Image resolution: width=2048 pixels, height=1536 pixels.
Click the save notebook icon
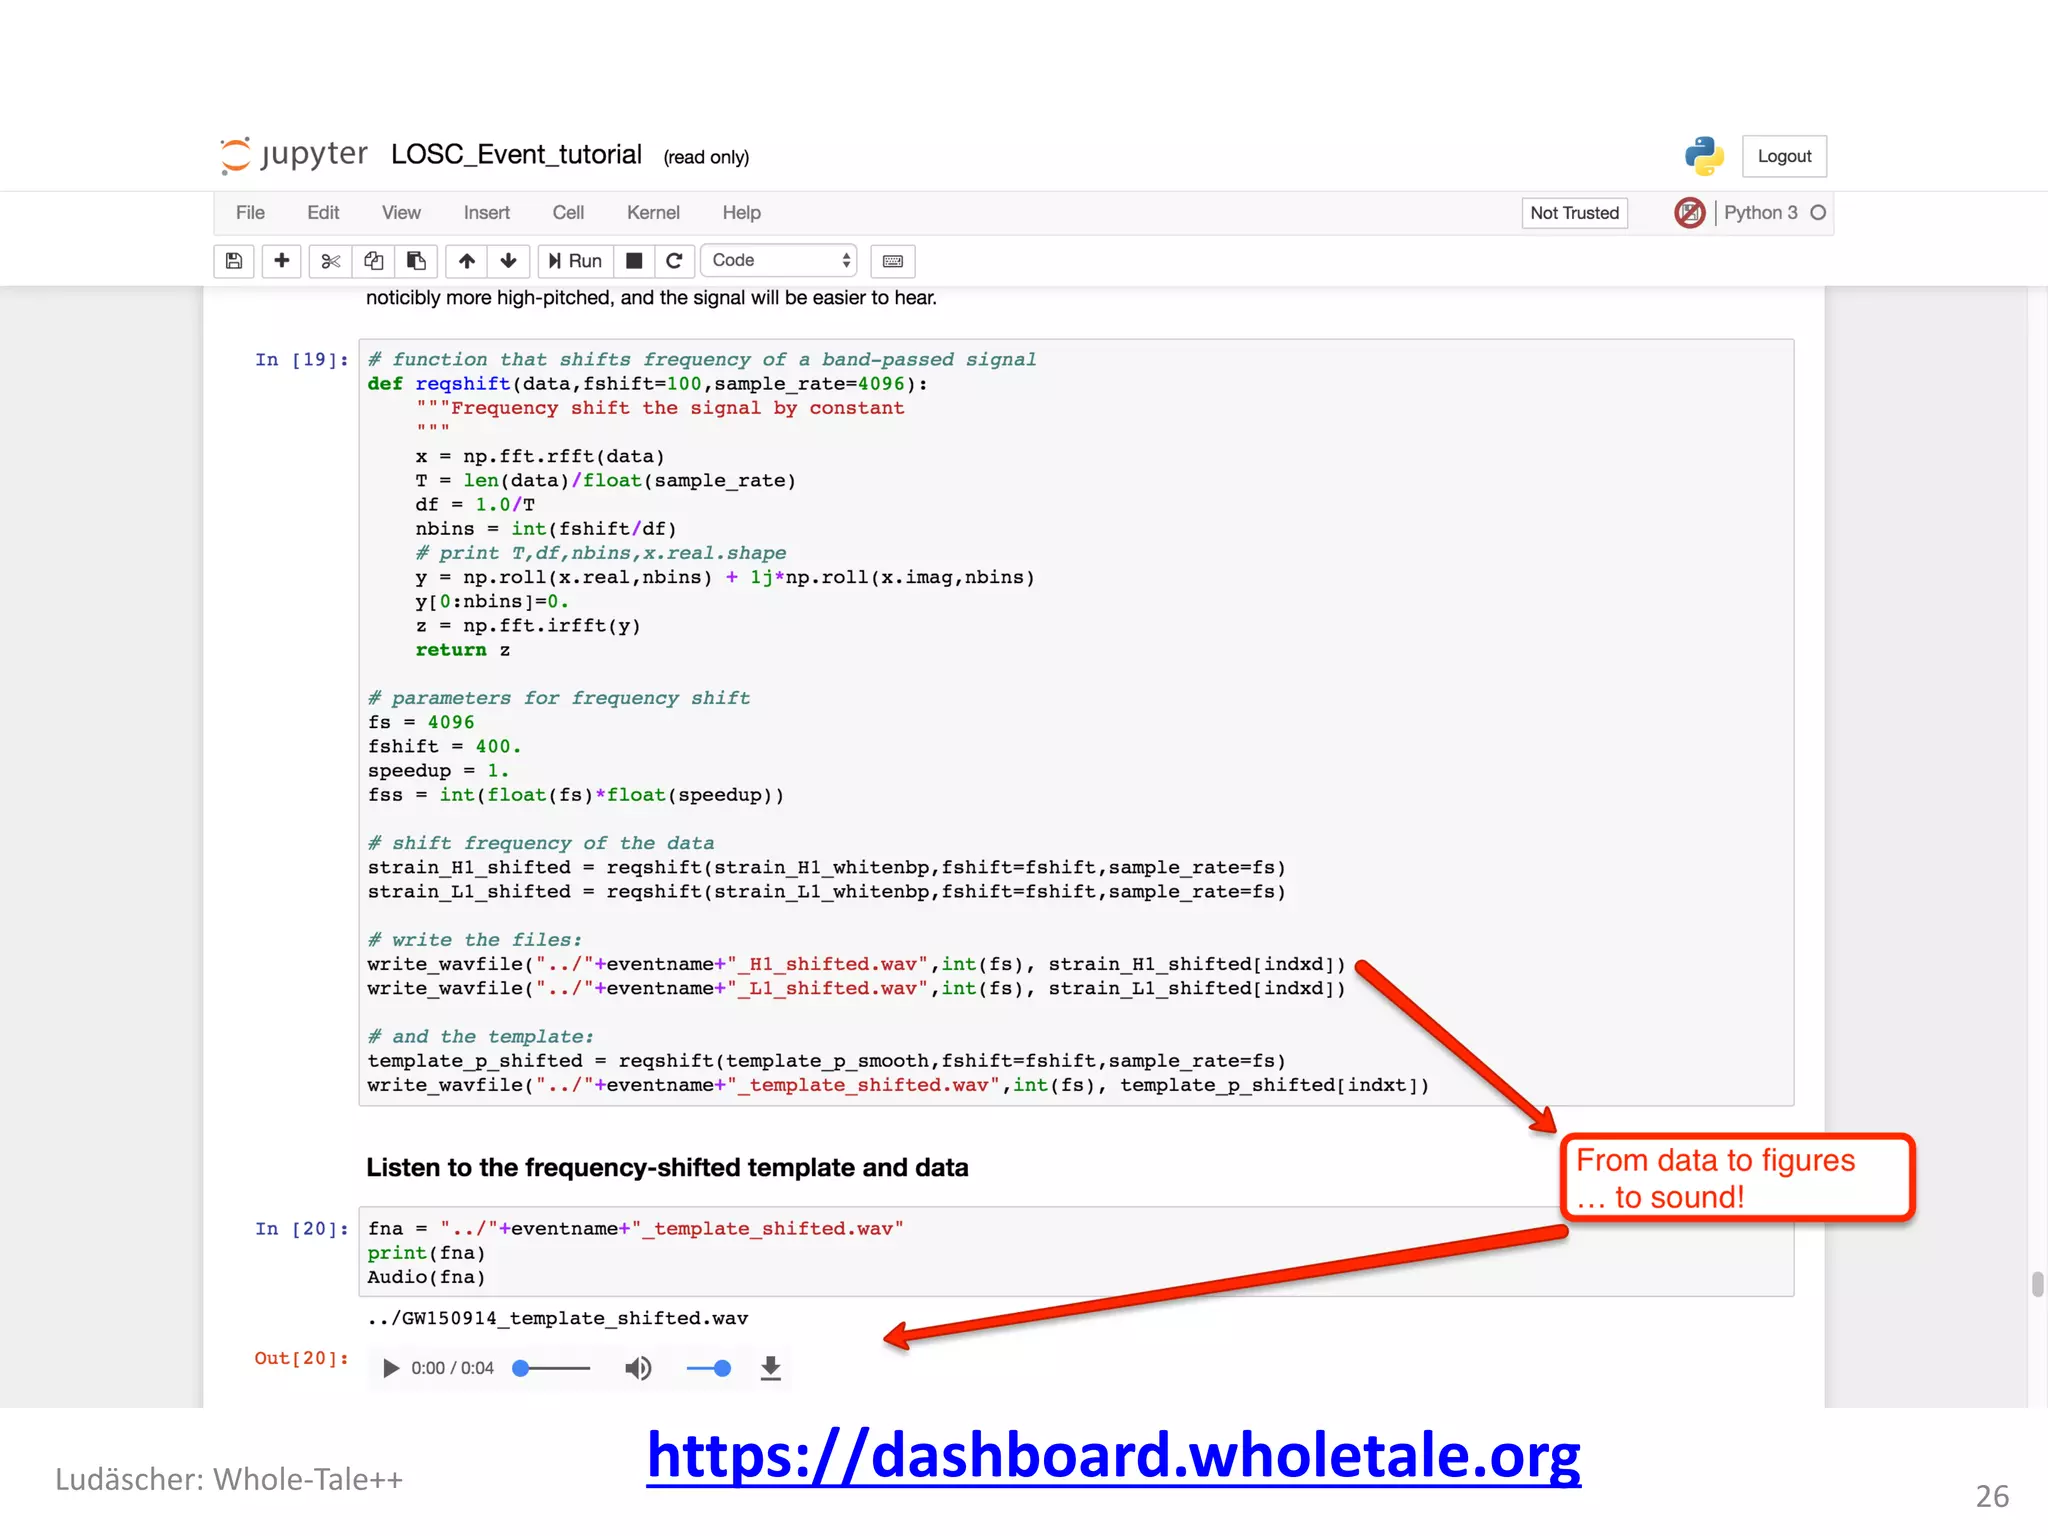point(234,261)
